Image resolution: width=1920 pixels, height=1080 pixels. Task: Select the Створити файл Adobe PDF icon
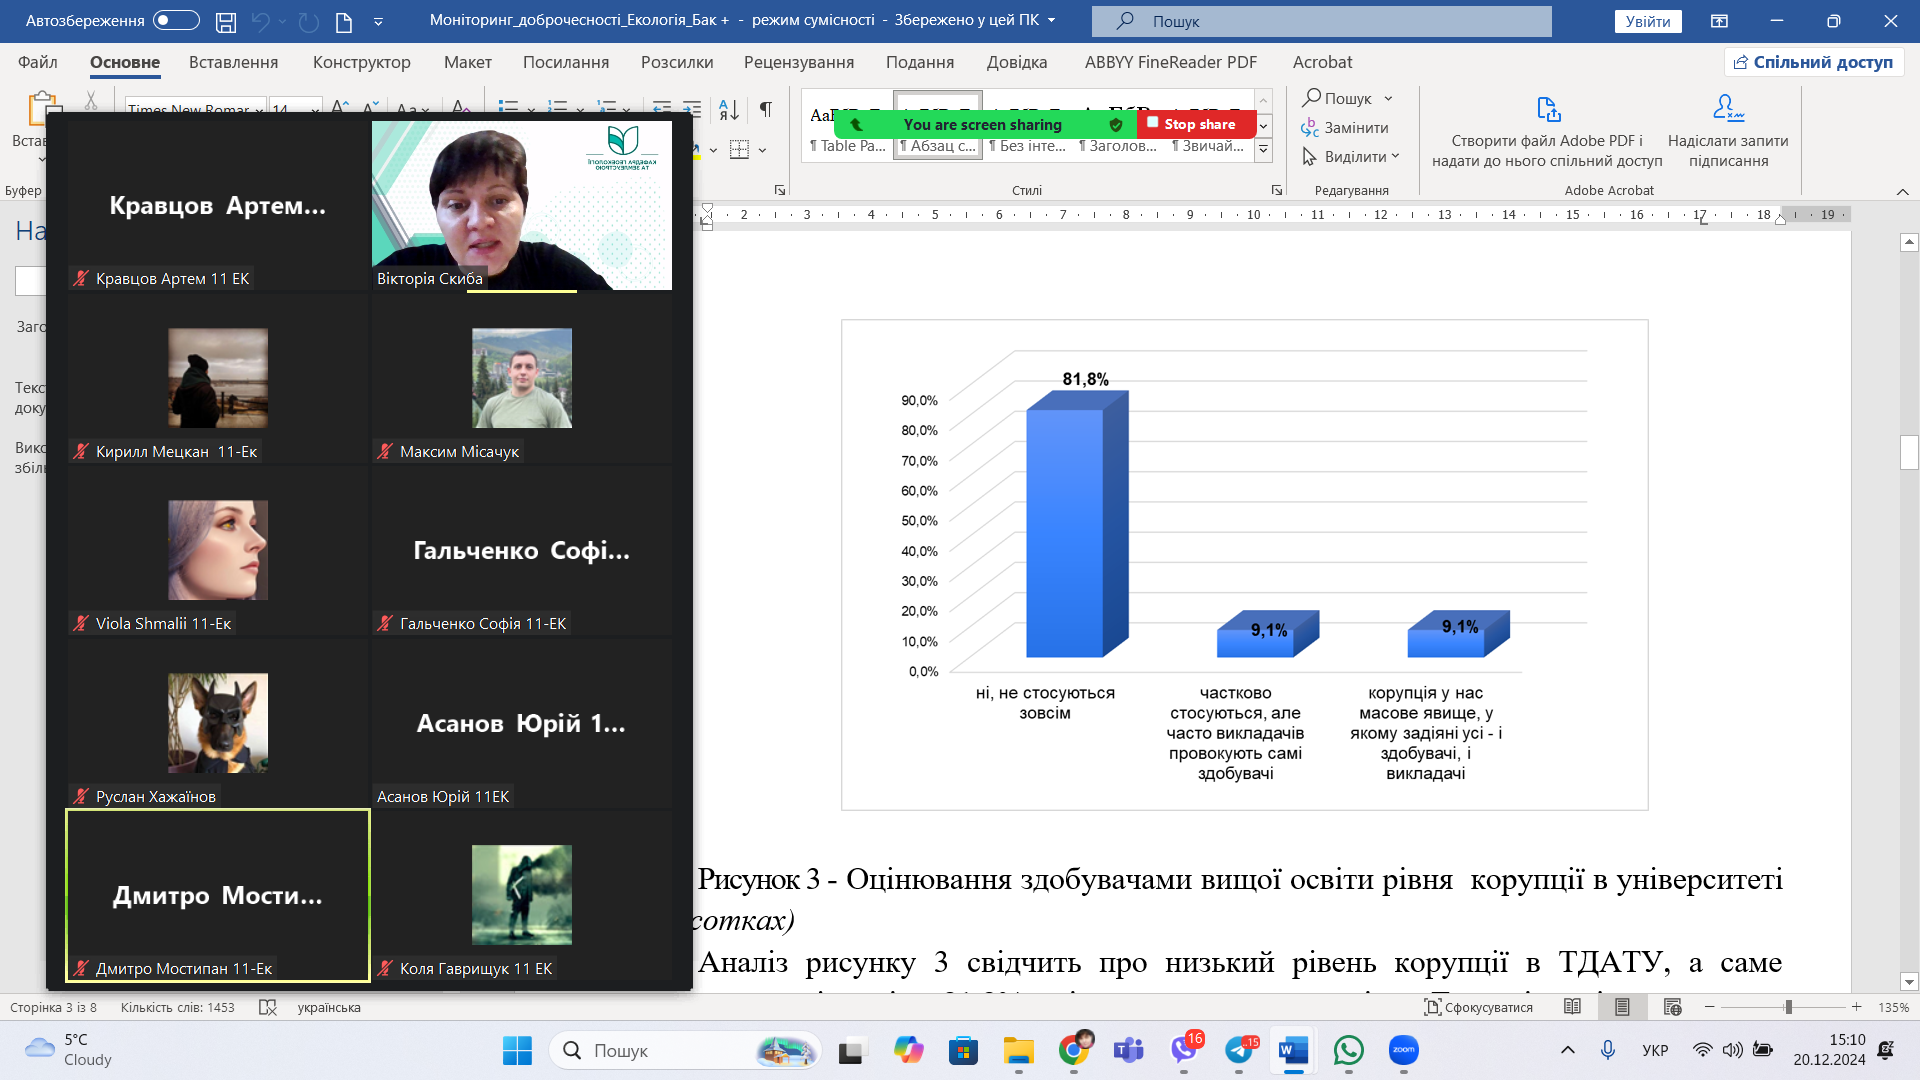pos(1547,110)
